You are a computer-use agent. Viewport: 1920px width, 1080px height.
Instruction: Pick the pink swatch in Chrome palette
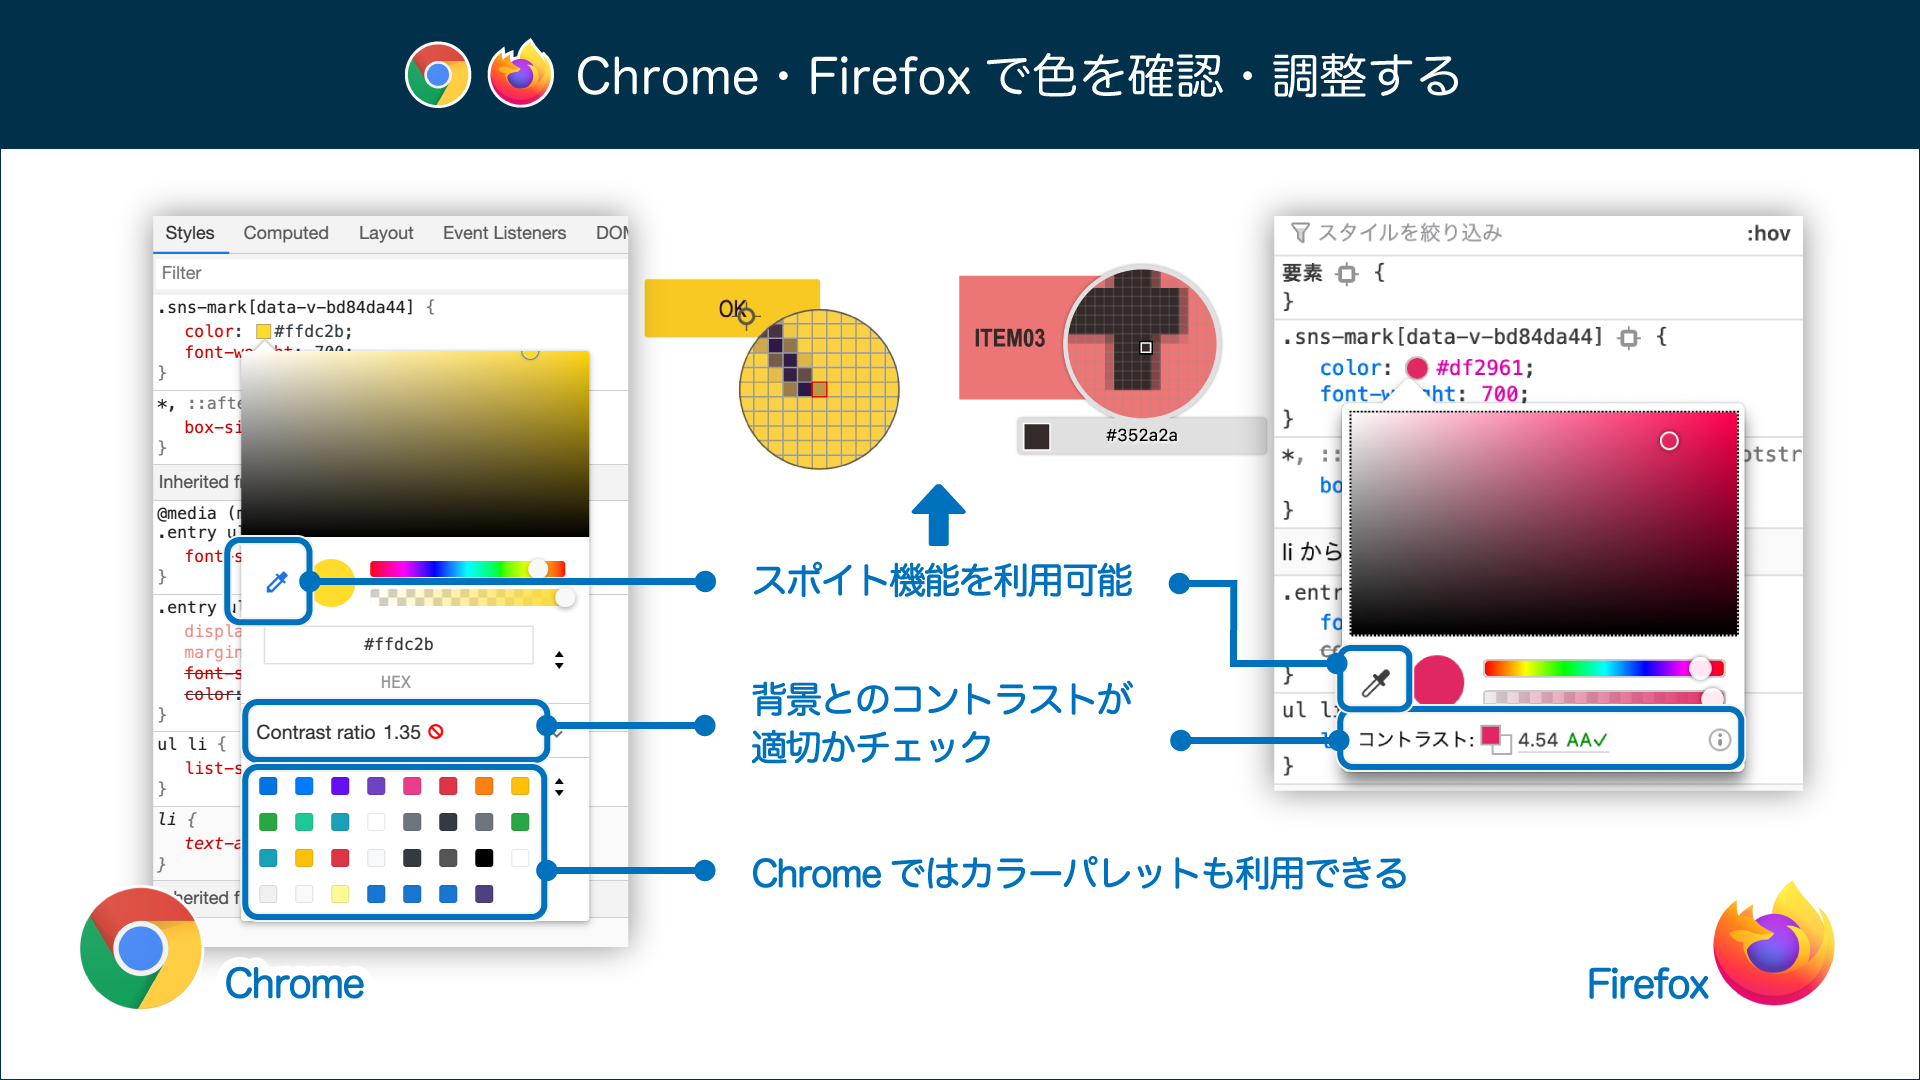pos(412,786)
